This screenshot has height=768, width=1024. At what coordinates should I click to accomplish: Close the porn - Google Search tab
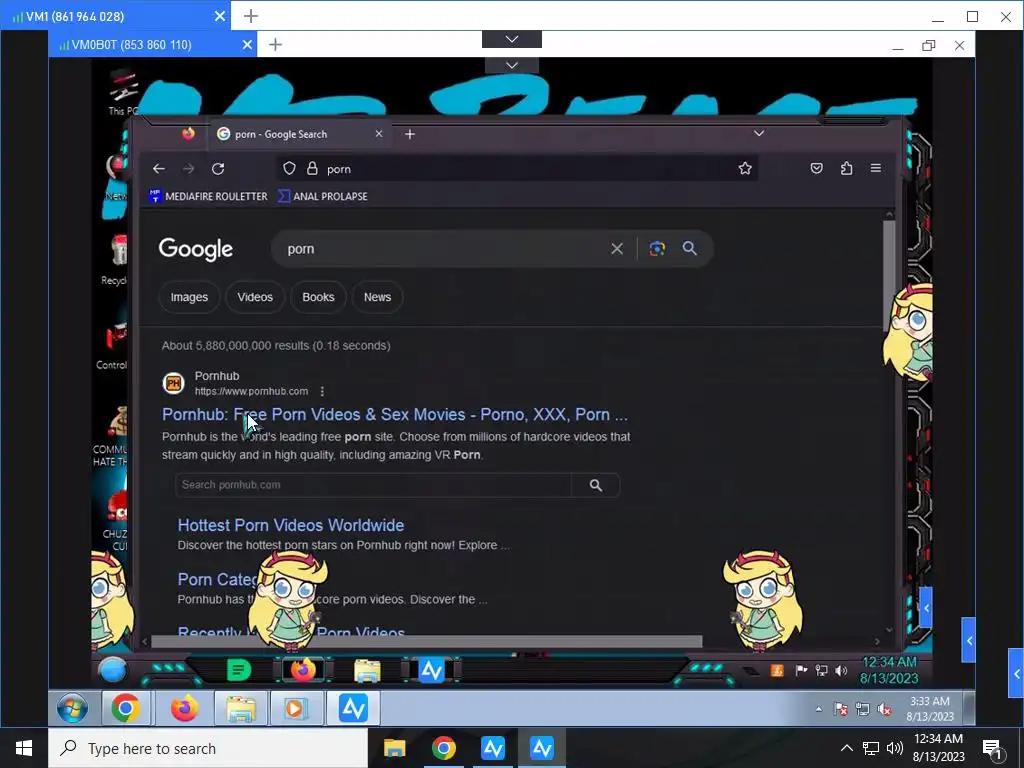coord(379,133)
